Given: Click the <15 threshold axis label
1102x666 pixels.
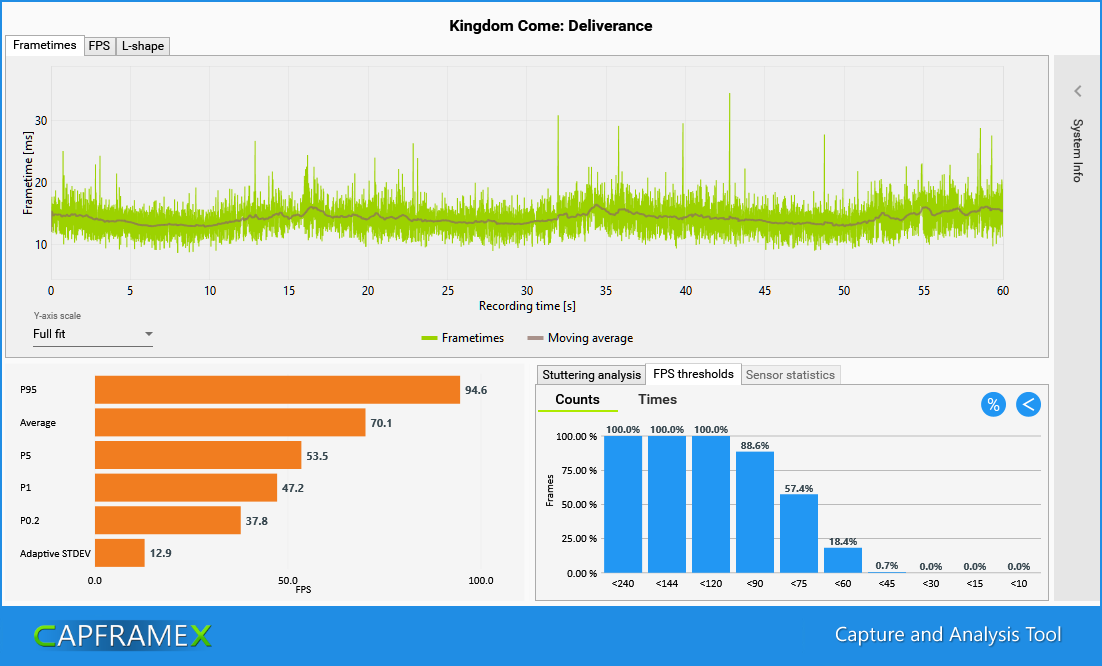Looking at the screenshot, I should click(975, 584).
